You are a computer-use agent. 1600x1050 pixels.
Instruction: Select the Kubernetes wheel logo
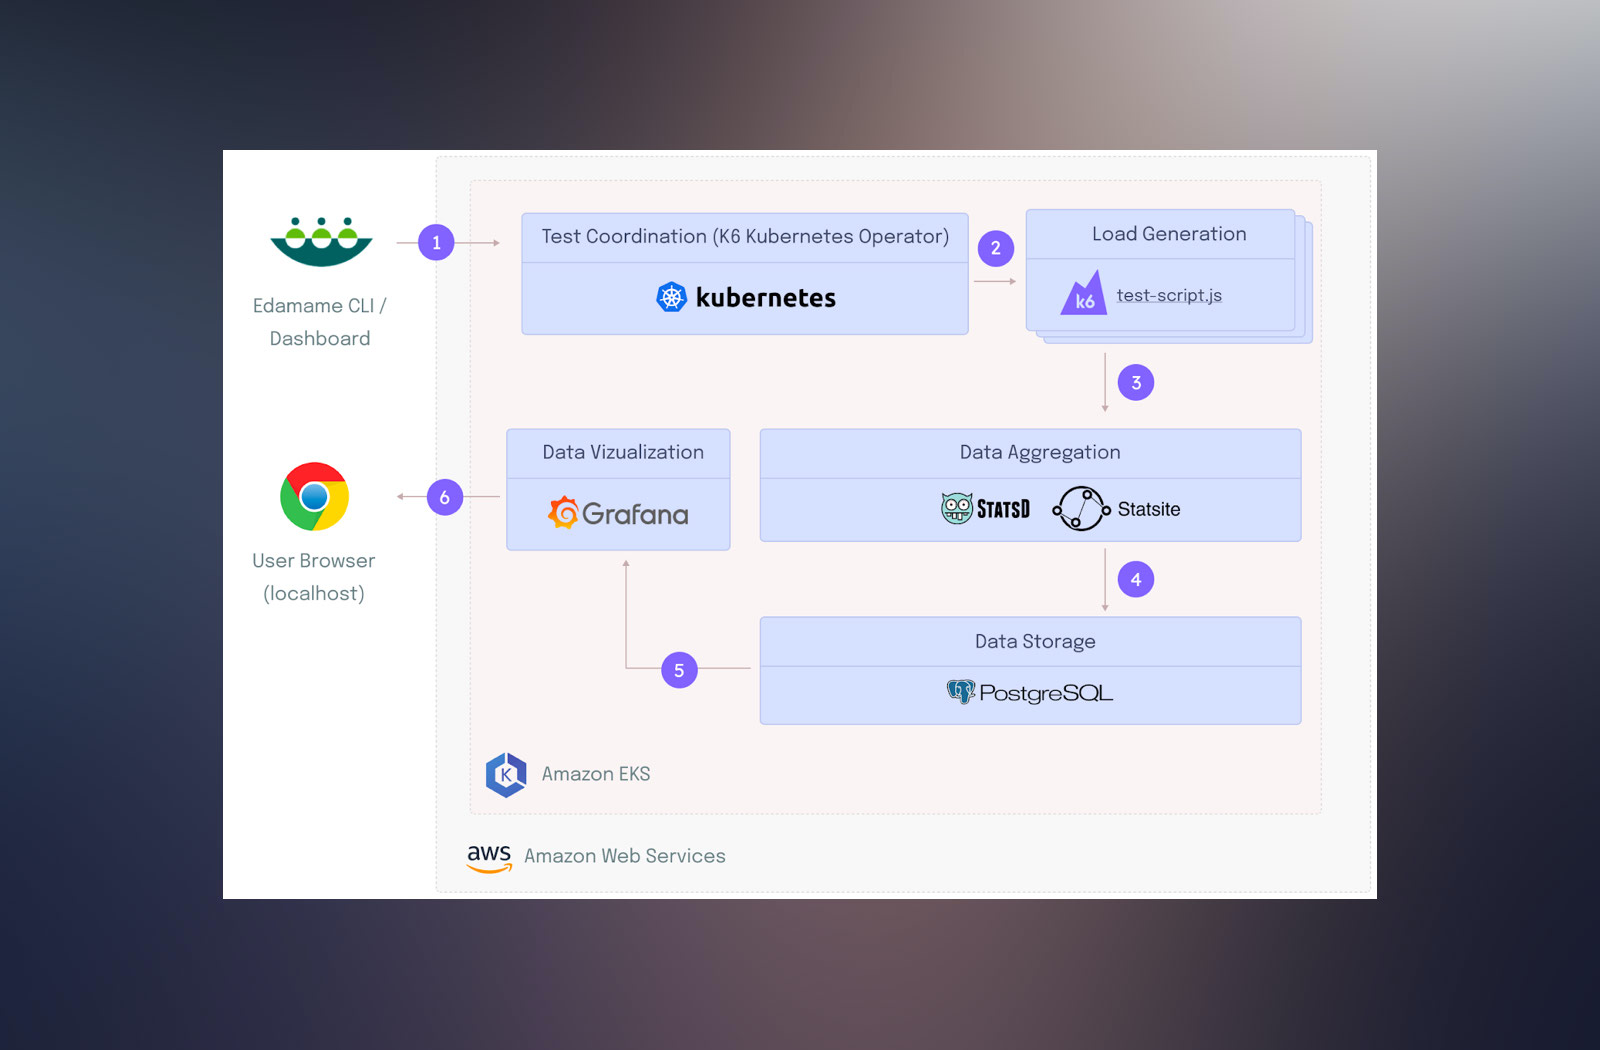pos(671,297)
